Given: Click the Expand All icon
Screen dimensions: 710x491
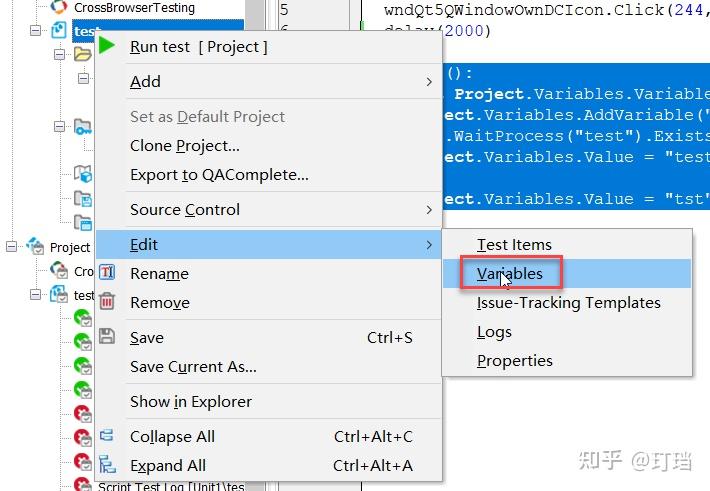Looking at the screenshot, I should [x=108, y=465].
